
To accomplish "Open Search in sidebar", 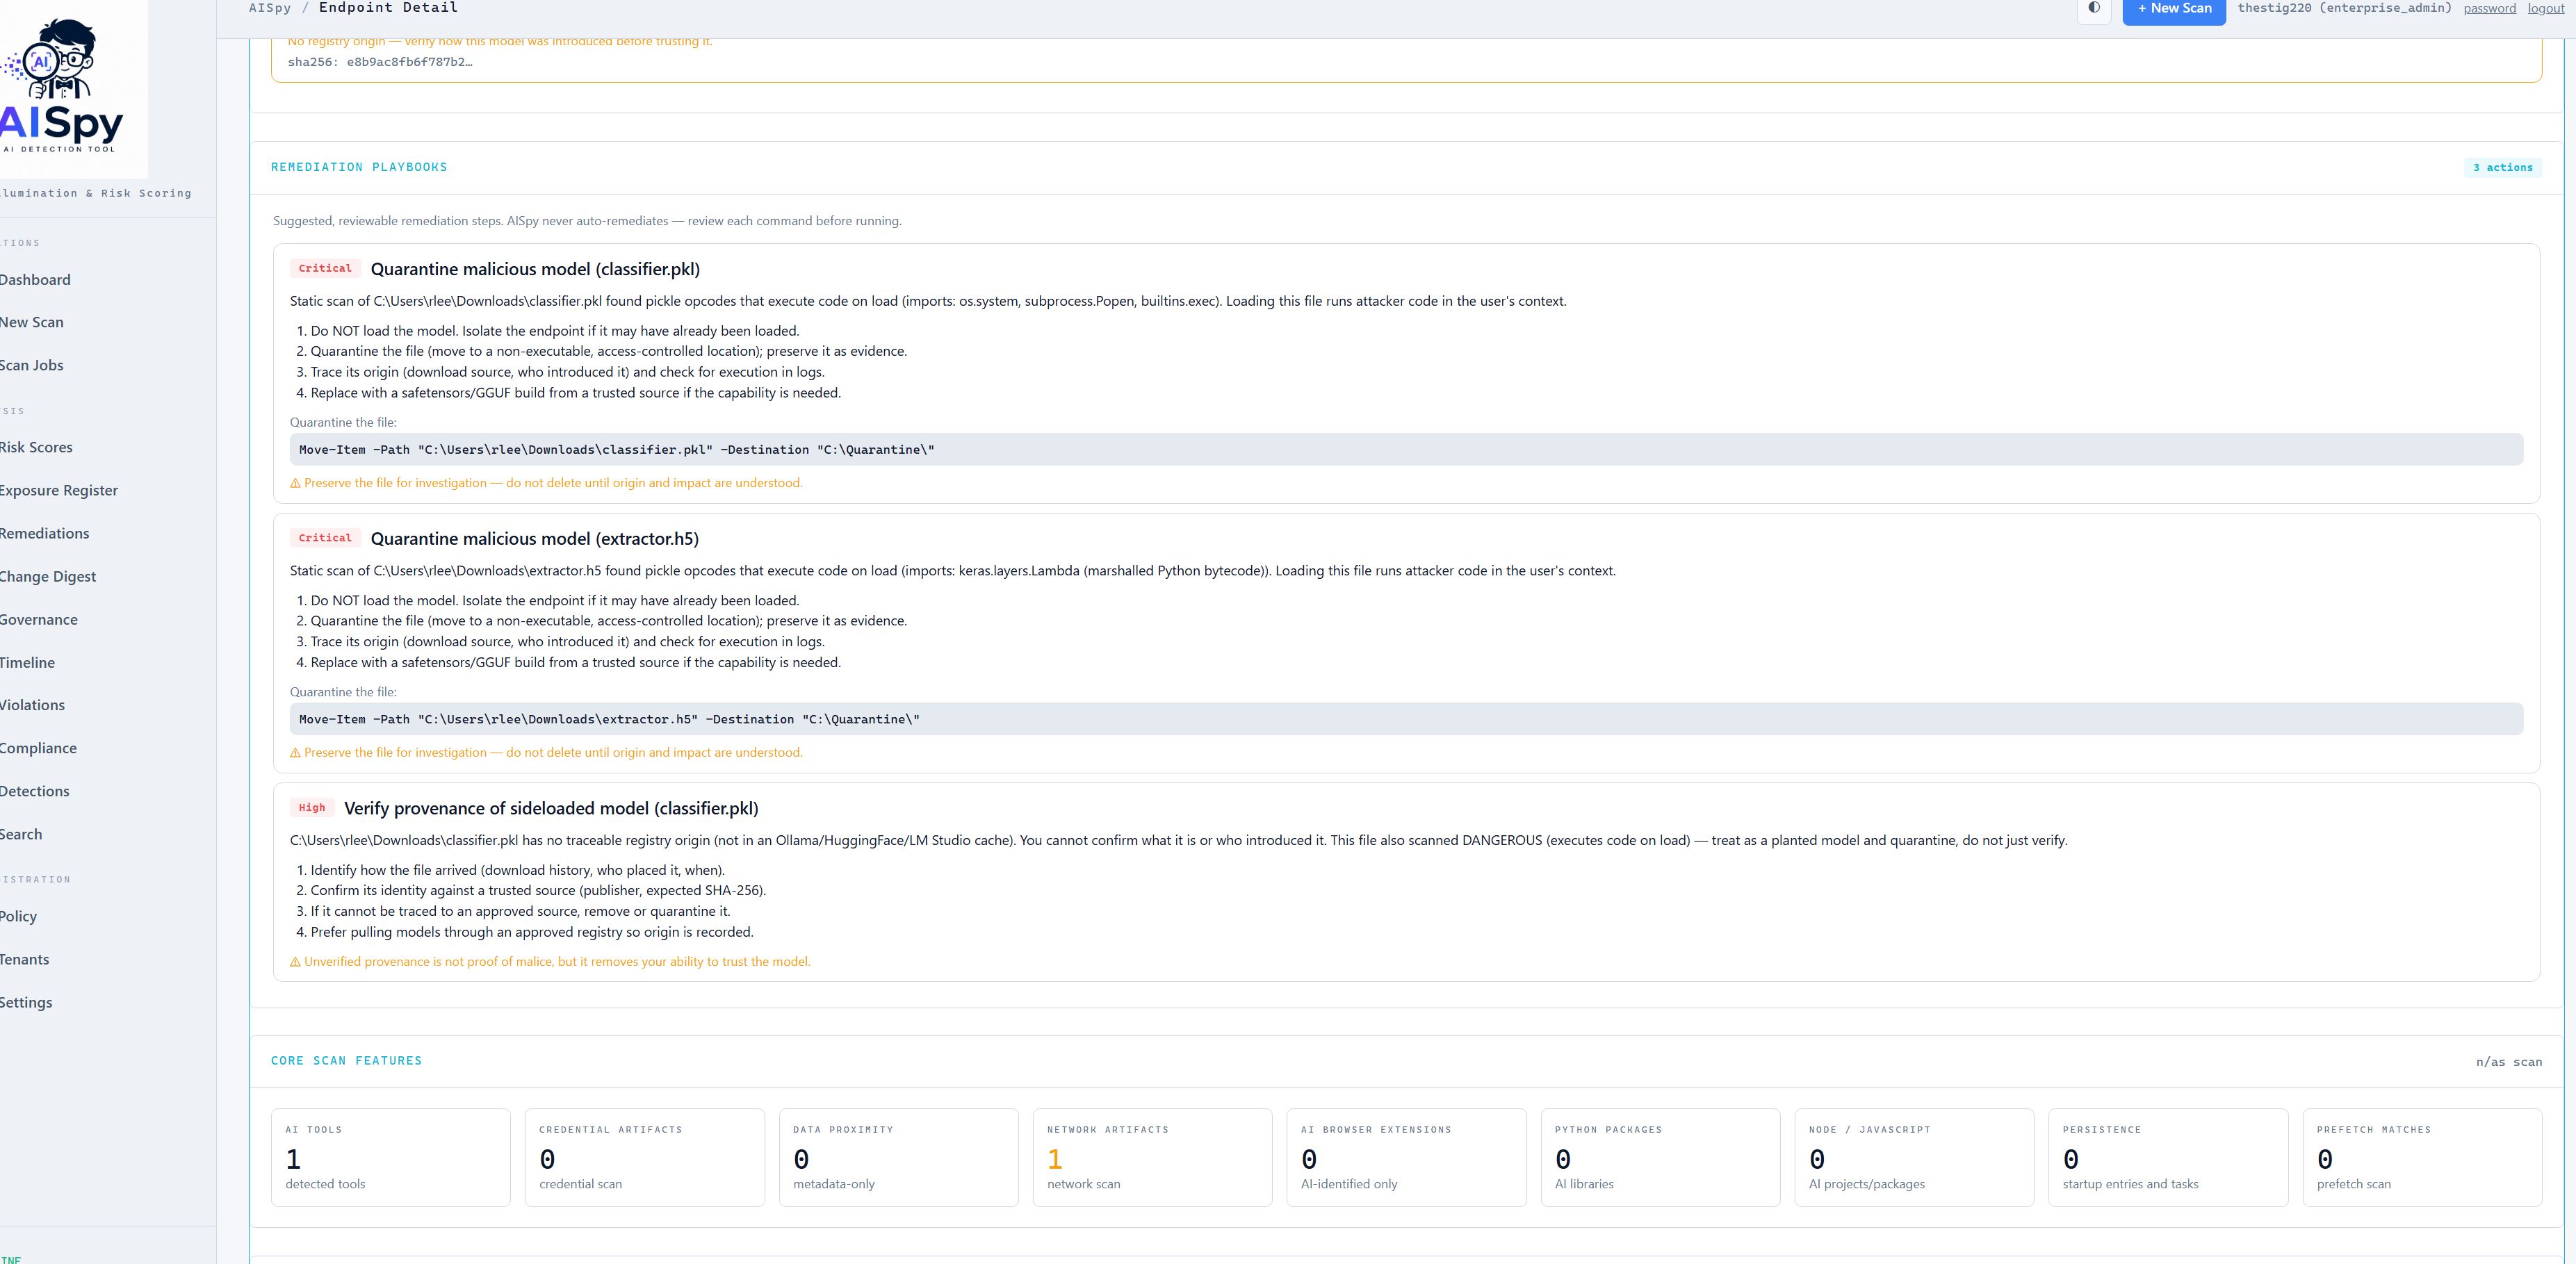I will [x=21, y=834].
